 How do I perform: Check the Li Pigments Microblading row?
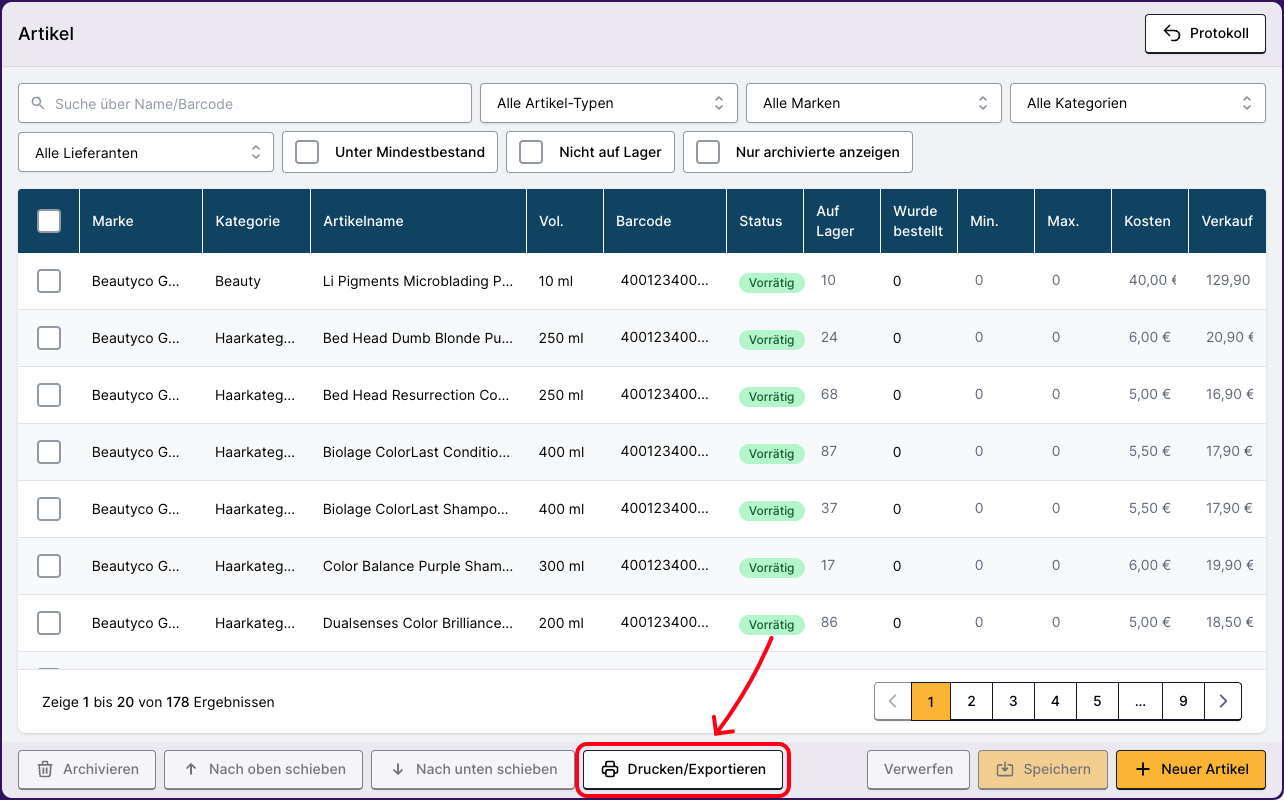(49, 281)
